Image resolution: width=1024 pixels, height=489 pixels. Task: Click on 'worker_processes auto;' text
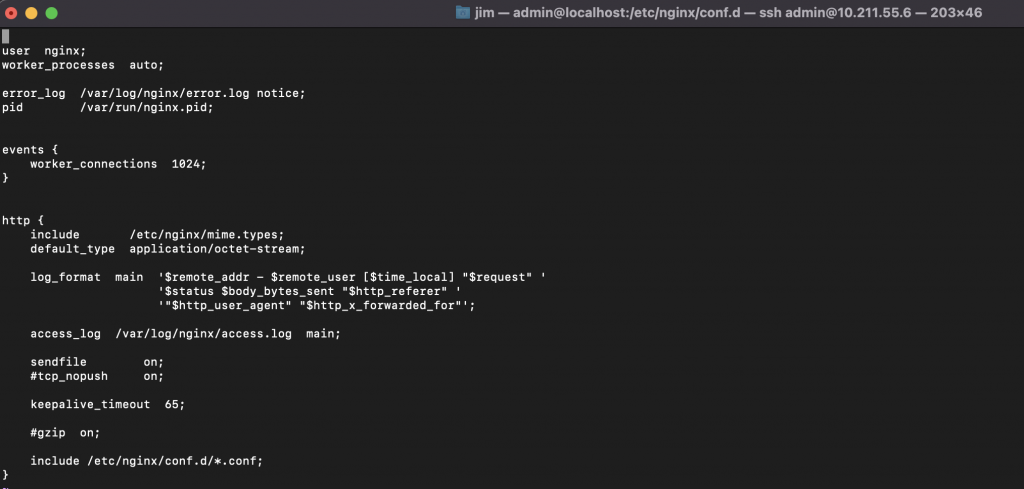[x=83, y=65]
